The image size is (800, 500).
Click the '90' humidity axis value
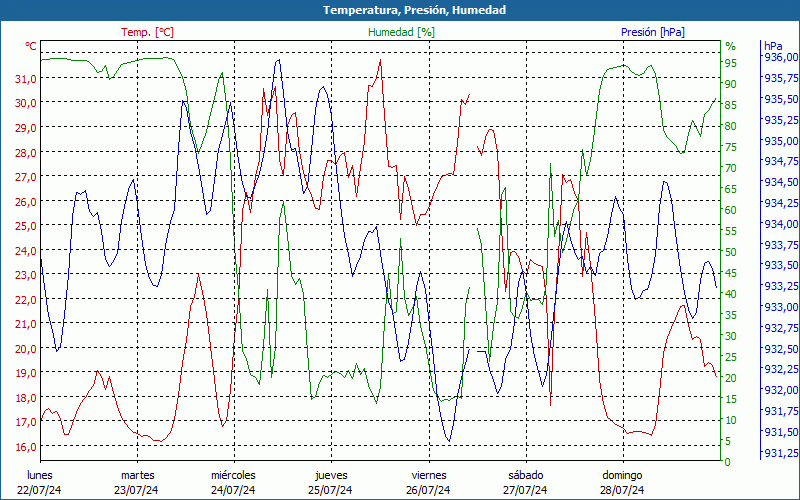[x=731, y=84]
